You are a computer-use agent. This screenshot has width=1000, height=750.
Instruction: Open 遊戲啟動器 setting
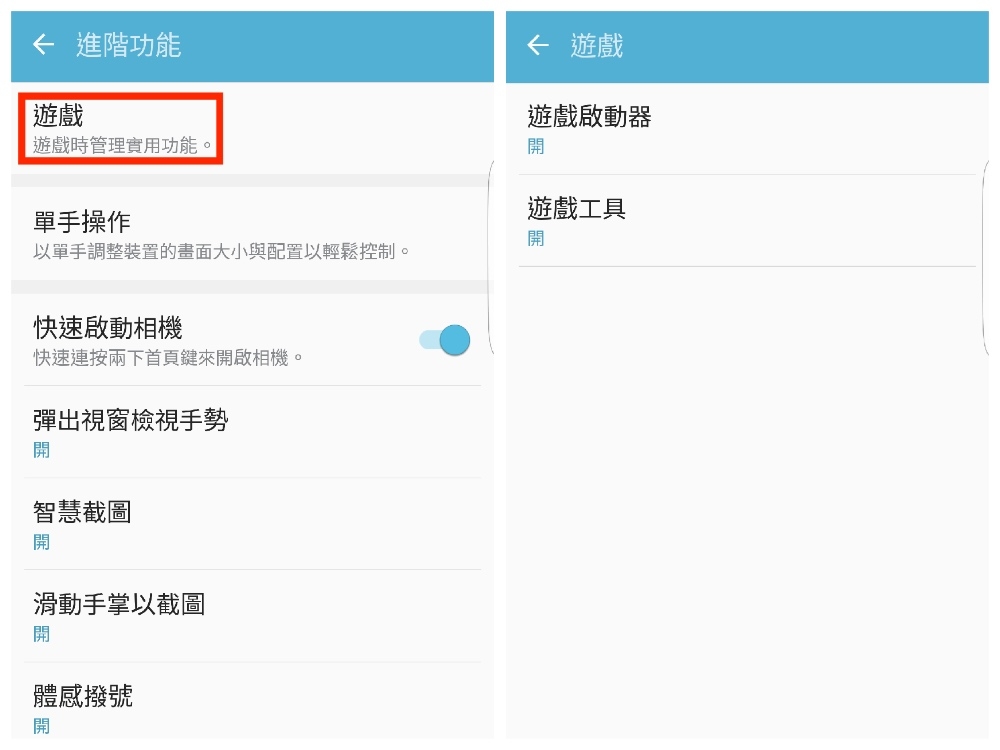click(x=747, y=129)
